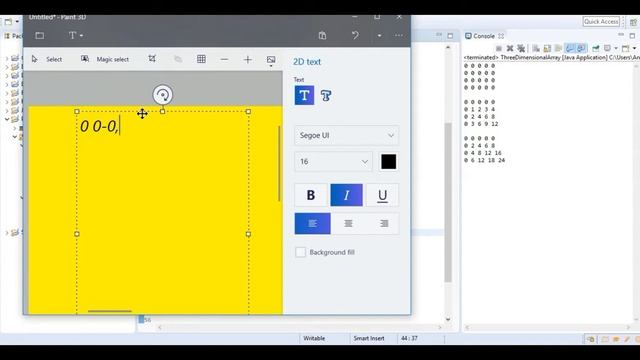Image resolution: width=640 pixels, height=360 pixels.
Task: Close the Console tab via its X
Action: pos(501,36)
